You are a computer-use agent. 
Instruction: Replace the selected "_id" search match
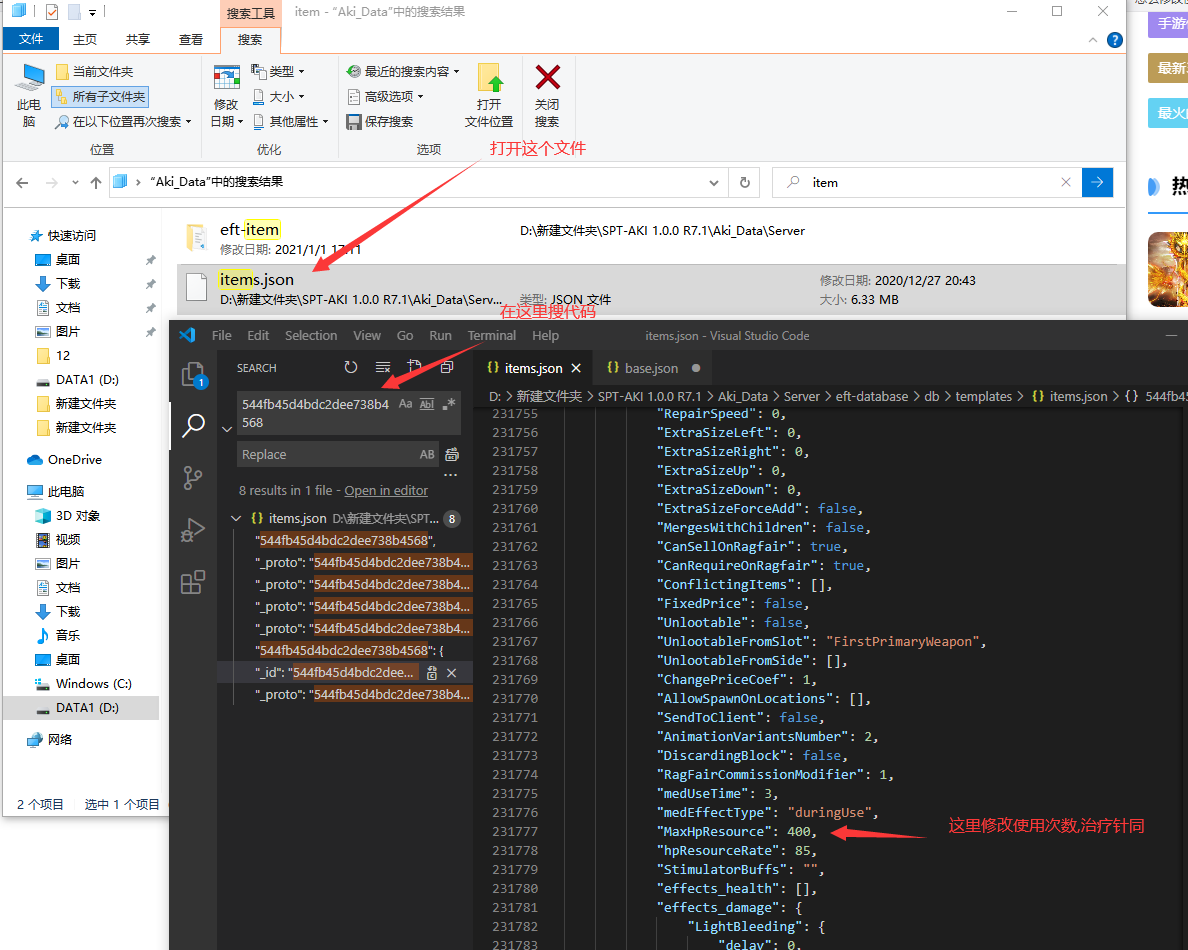point(432,673)
